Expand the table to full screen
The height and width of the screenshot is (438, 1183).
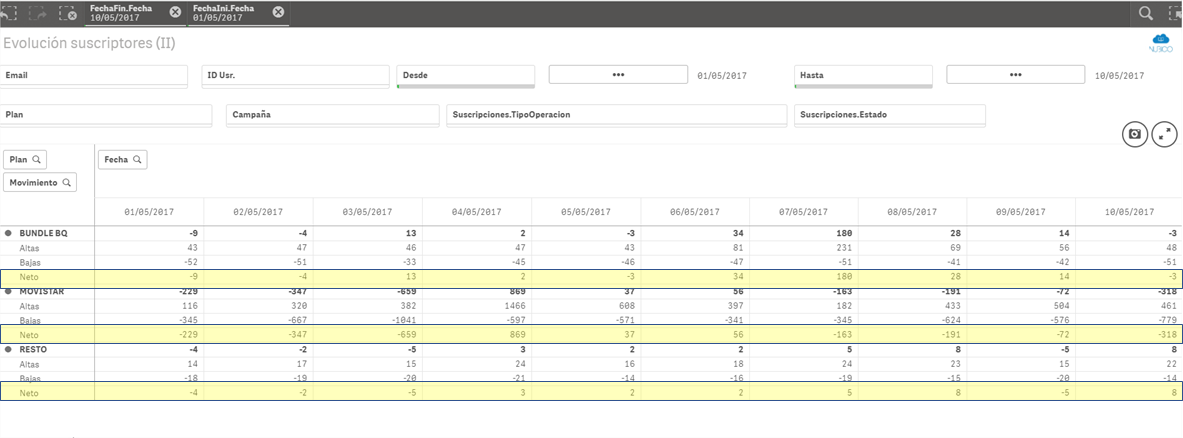1163,134
